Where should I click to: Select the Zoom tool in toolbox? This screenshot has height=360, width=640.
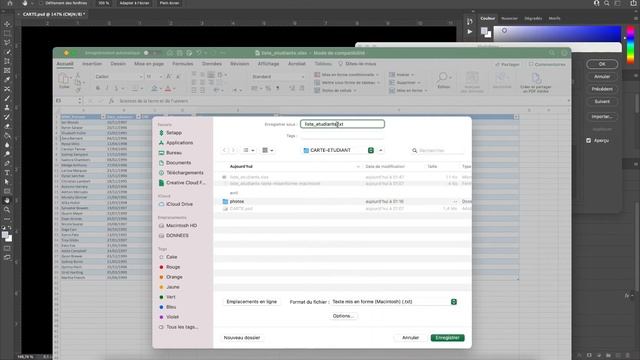7,210
